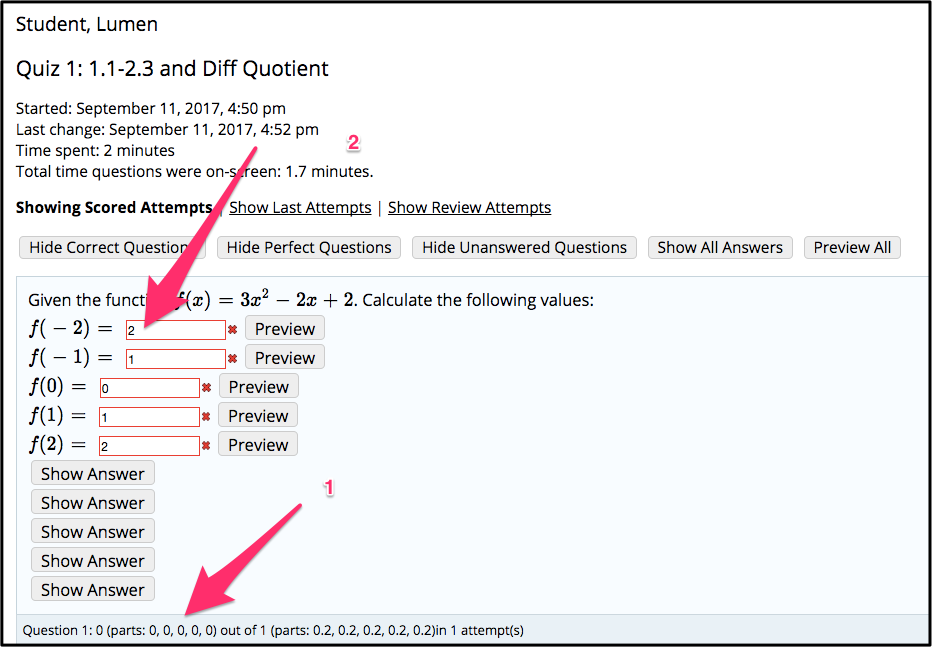Click the red x icon beside f(0) answer
The image size is (932, 663).
[206, 387]
